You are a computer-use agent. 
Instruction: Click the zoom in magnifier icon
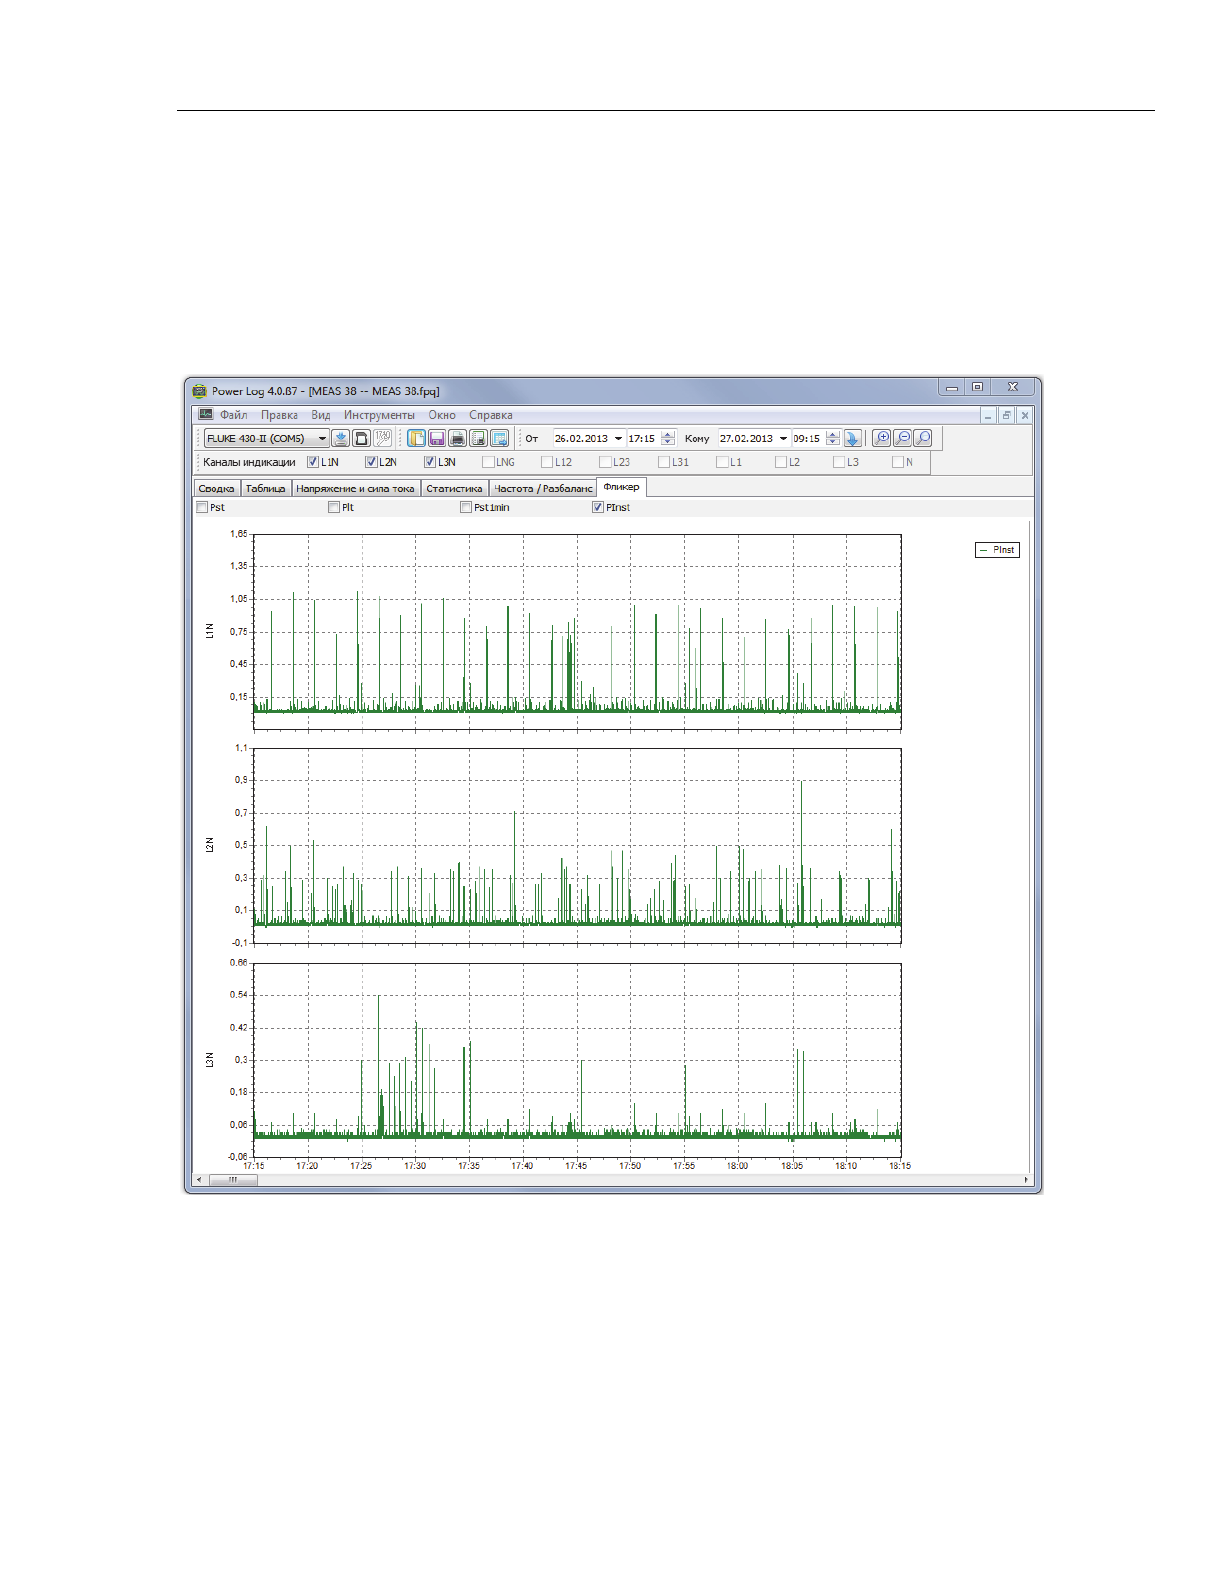point(881,438)
